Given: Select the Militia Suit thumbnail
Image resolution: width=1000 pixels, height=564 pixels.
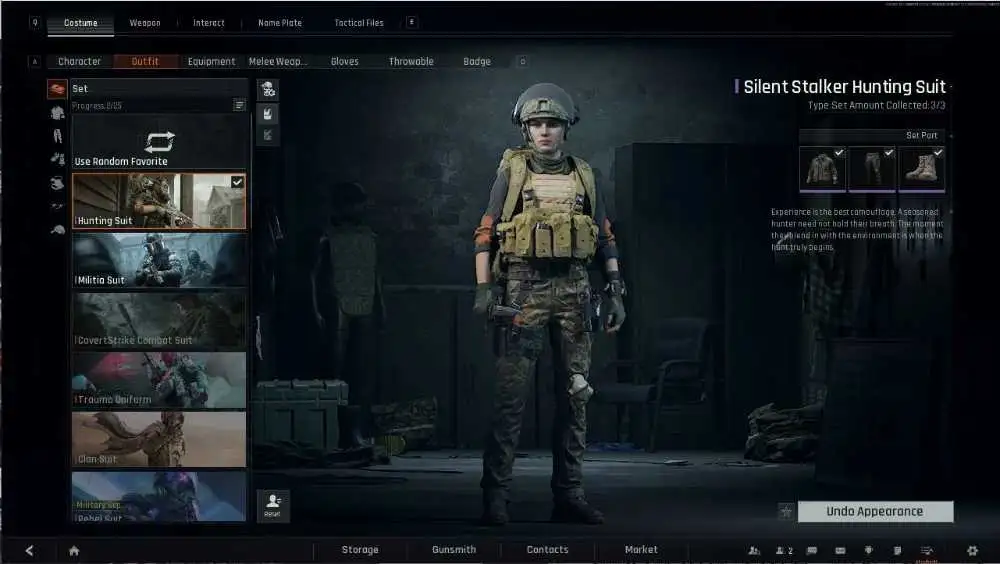Looking at the screenshot, I should 159,260.
